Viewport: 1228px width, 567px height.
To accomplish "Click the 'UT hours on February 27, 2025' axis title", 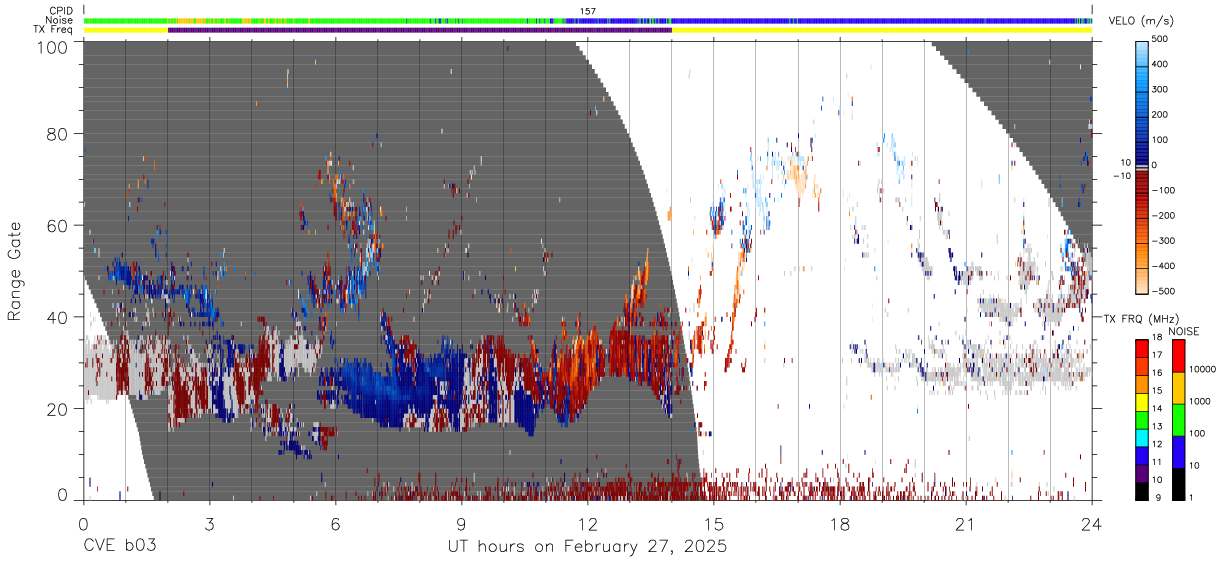I will [587, 547].
